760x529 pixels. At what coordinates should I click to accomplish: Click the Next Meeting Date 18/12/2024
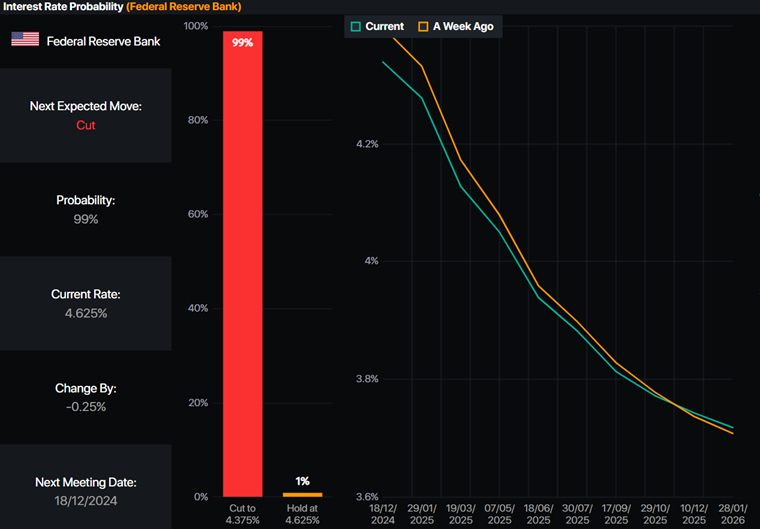click(x=85, y=501)
